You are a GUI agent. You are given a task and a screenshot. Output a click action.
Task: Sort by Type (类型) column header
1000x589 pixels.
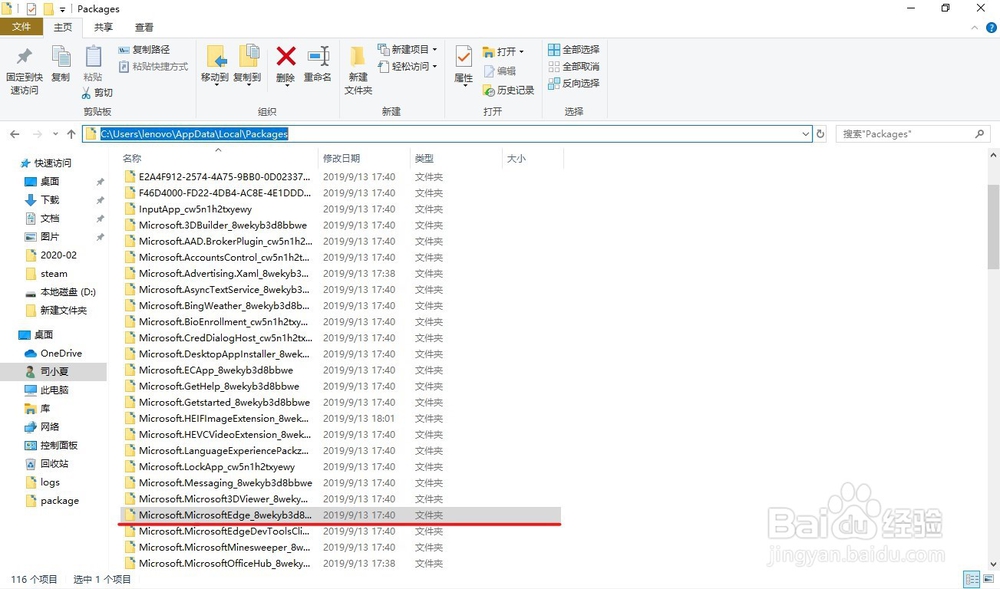[455, 158]
